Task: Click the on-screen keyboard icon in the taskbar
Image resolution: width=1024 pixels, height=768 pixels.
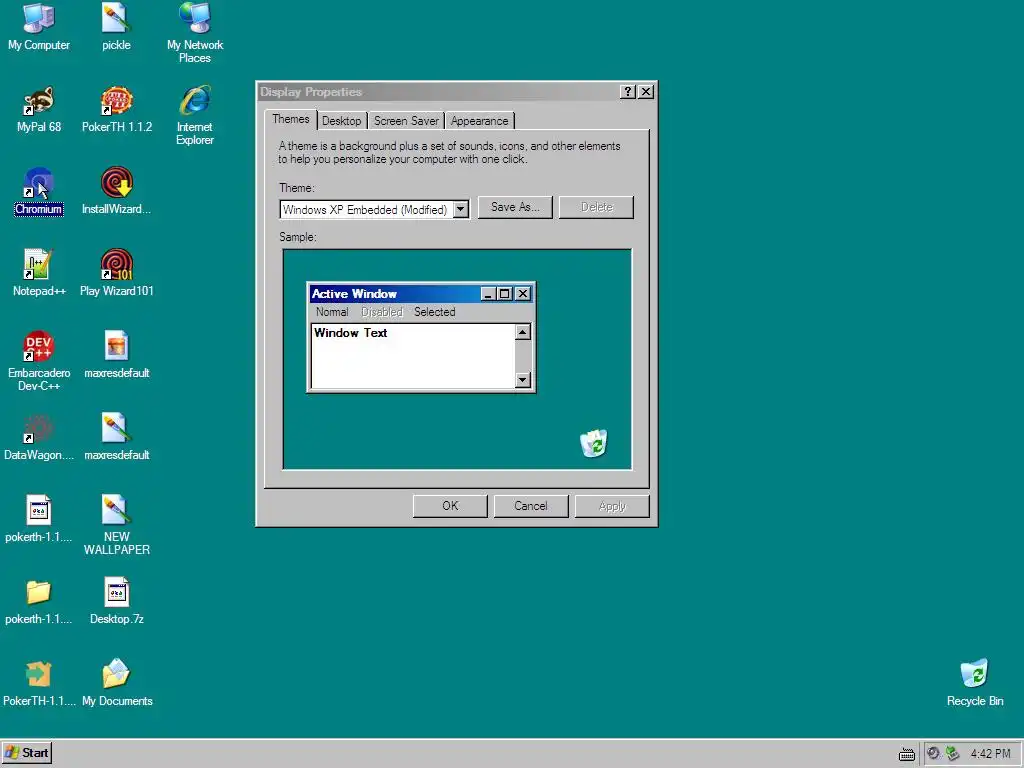Action: point(906,754)
